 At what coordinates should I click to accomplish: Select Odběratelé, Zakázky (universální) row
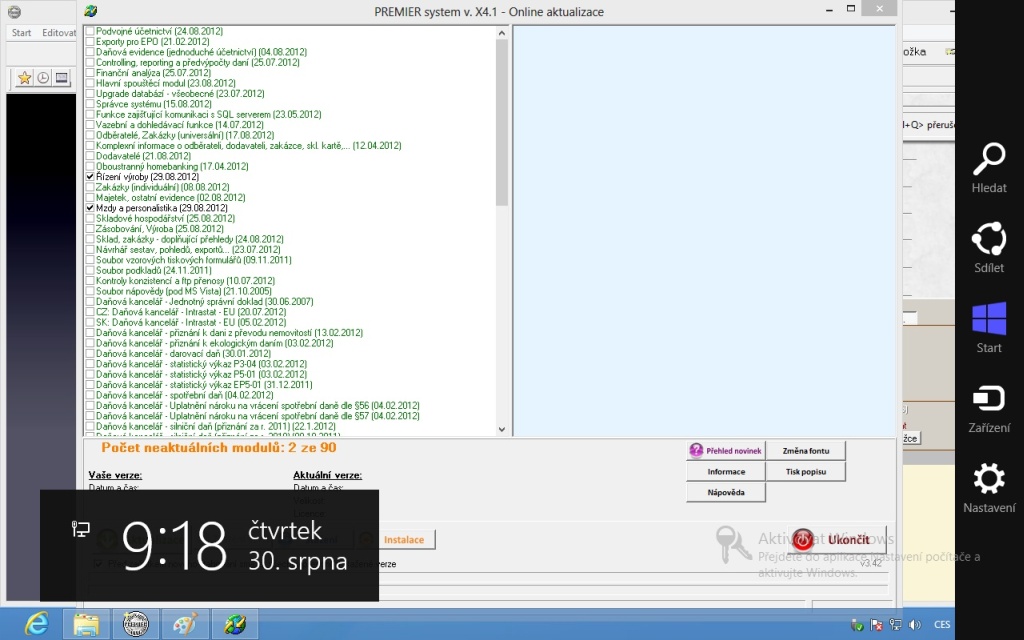[x=185, y=135]
